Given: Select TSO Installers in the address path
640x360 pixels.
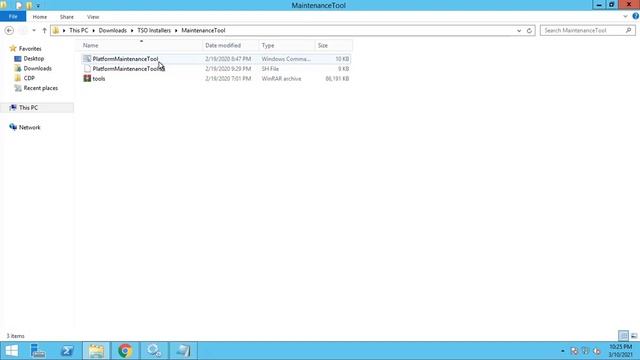Looking at the screenshot, I should tap(154, 31).
